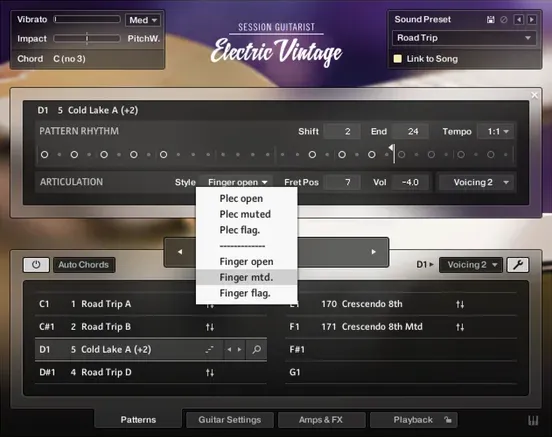This screenshot has width=552, height=437.
Task: Select Plec muted style
Action: tap(245, 214)
